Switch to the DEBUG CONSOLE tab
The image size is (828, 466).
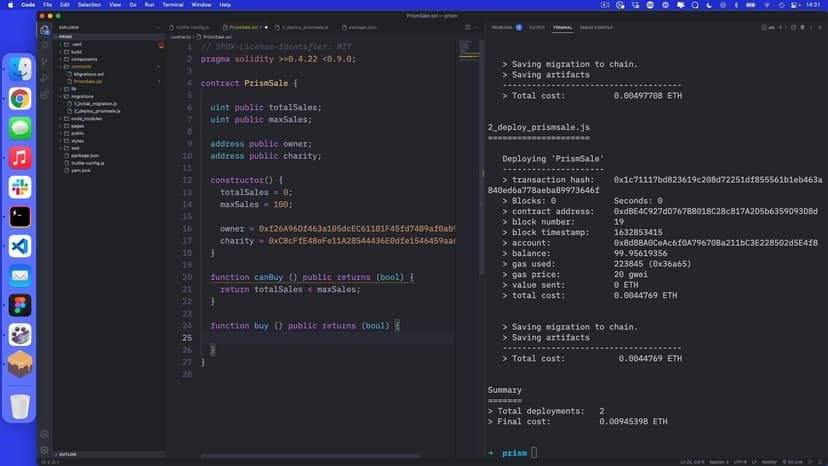596,27
